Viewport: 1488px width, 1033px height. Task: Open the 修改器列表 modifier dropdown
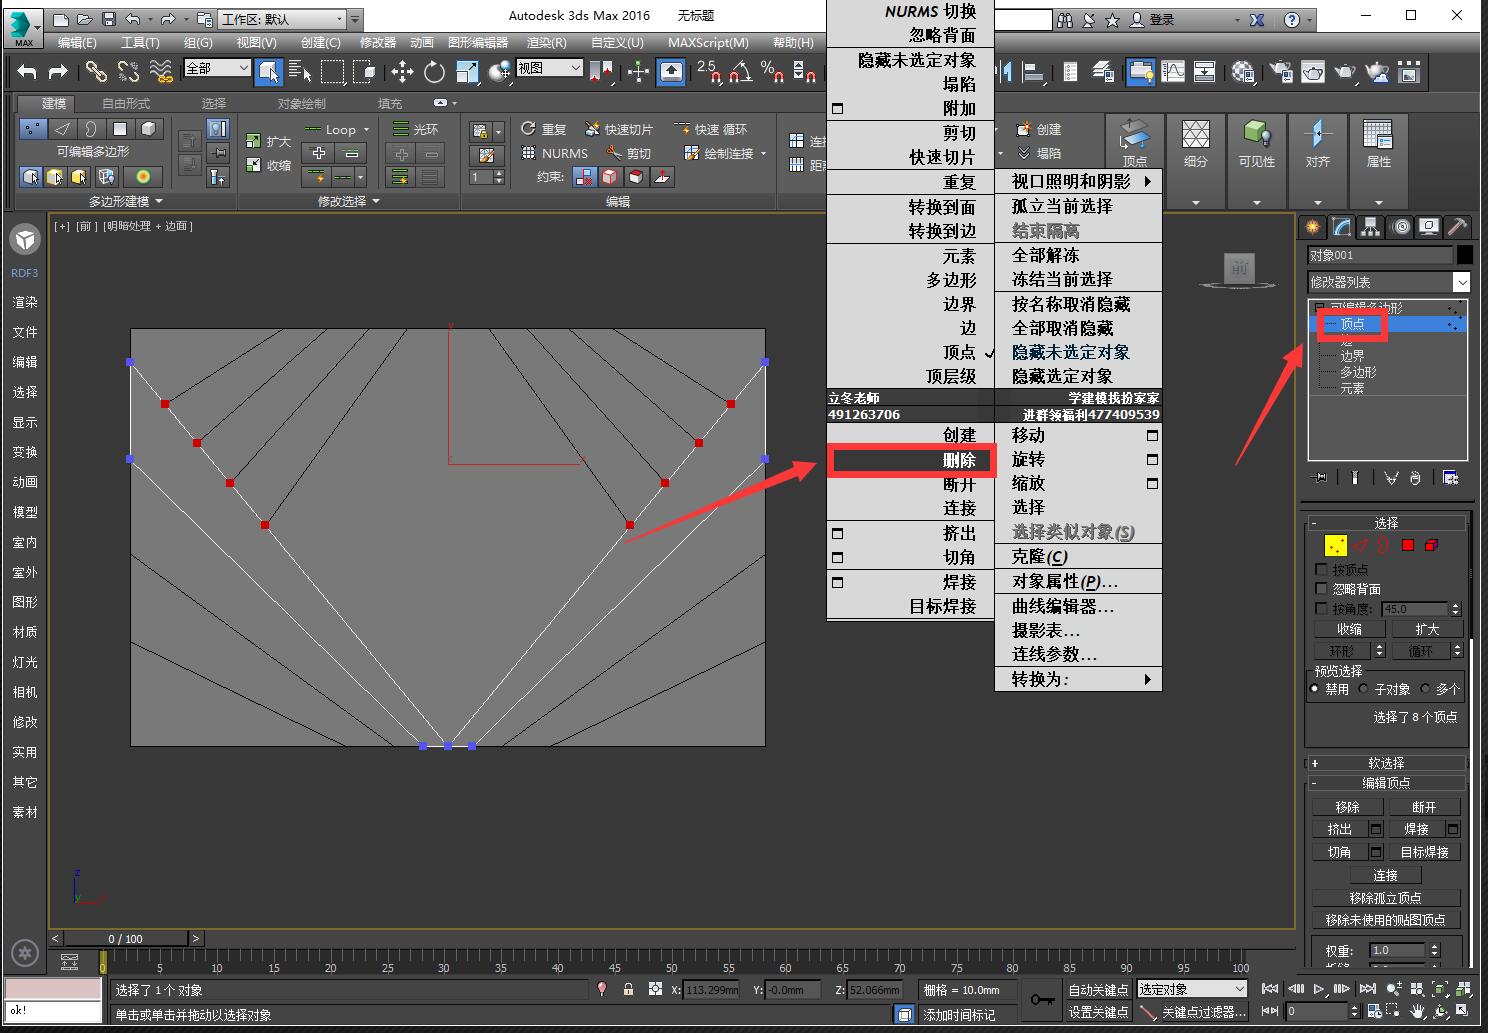(x=1389, y=282)
